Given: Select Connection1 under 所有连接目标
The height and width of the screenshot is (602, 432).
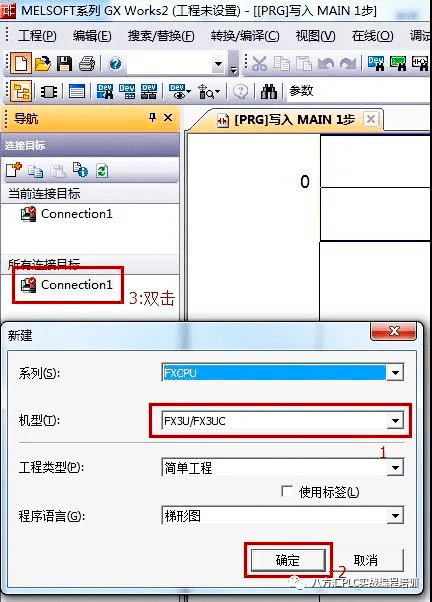Looking at the screenshot, I should [67, 285].
